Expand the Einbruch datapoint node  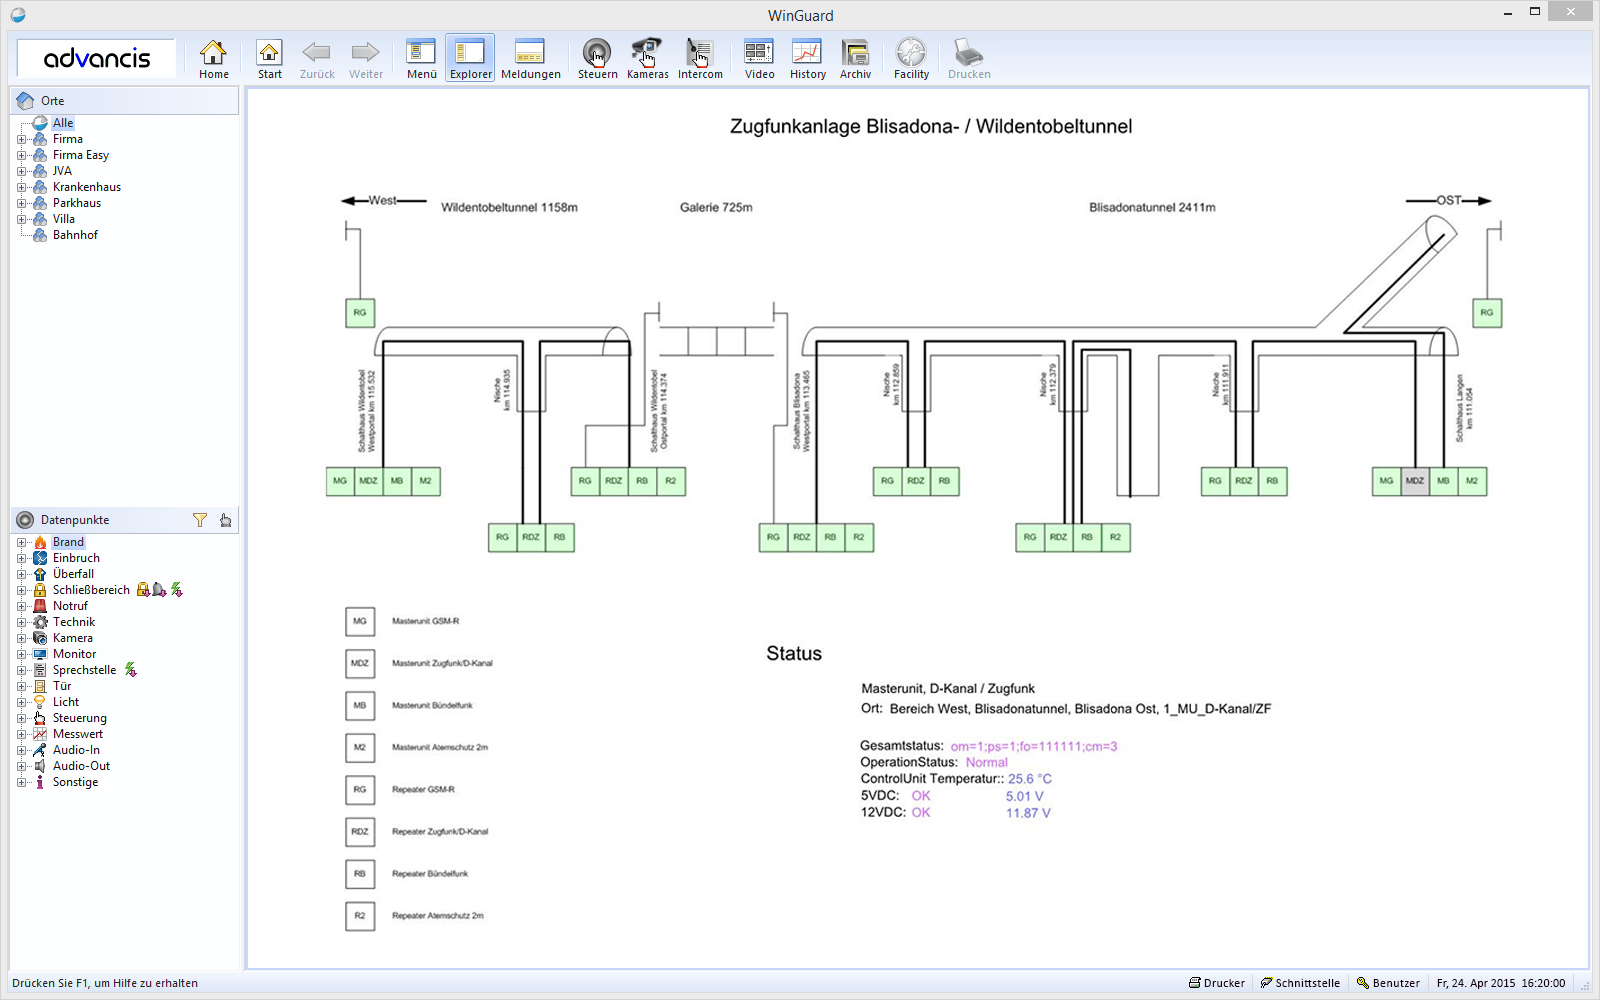(21, 558)
